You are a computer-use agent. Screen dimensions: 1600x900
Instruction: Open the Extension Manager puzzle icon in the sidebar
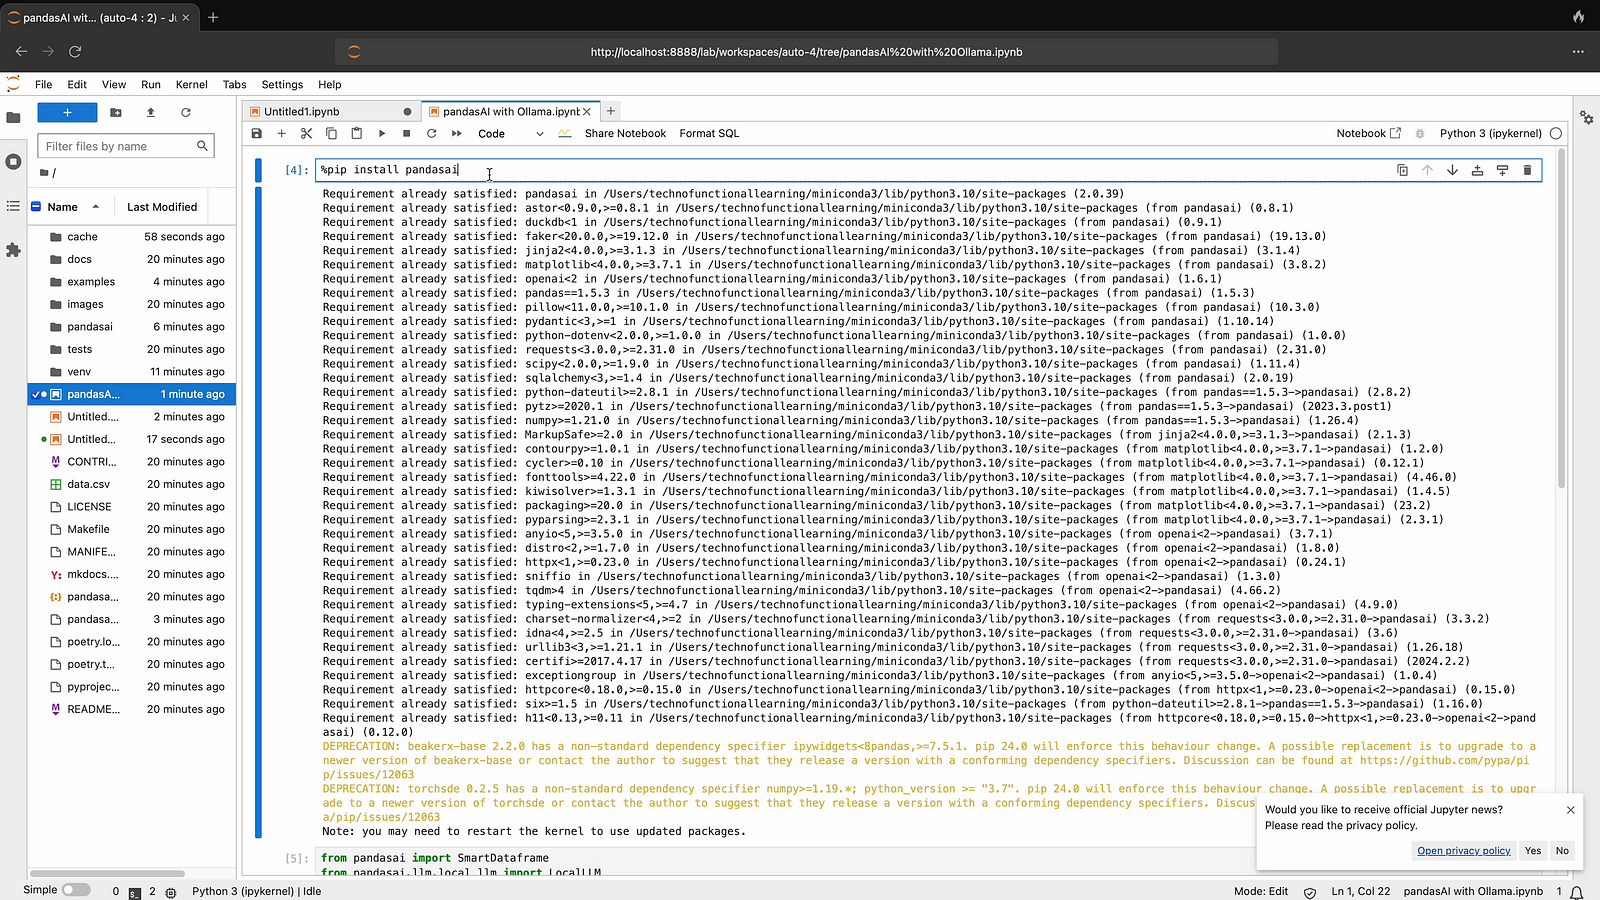pyautogui.click(x=13, y=250)
